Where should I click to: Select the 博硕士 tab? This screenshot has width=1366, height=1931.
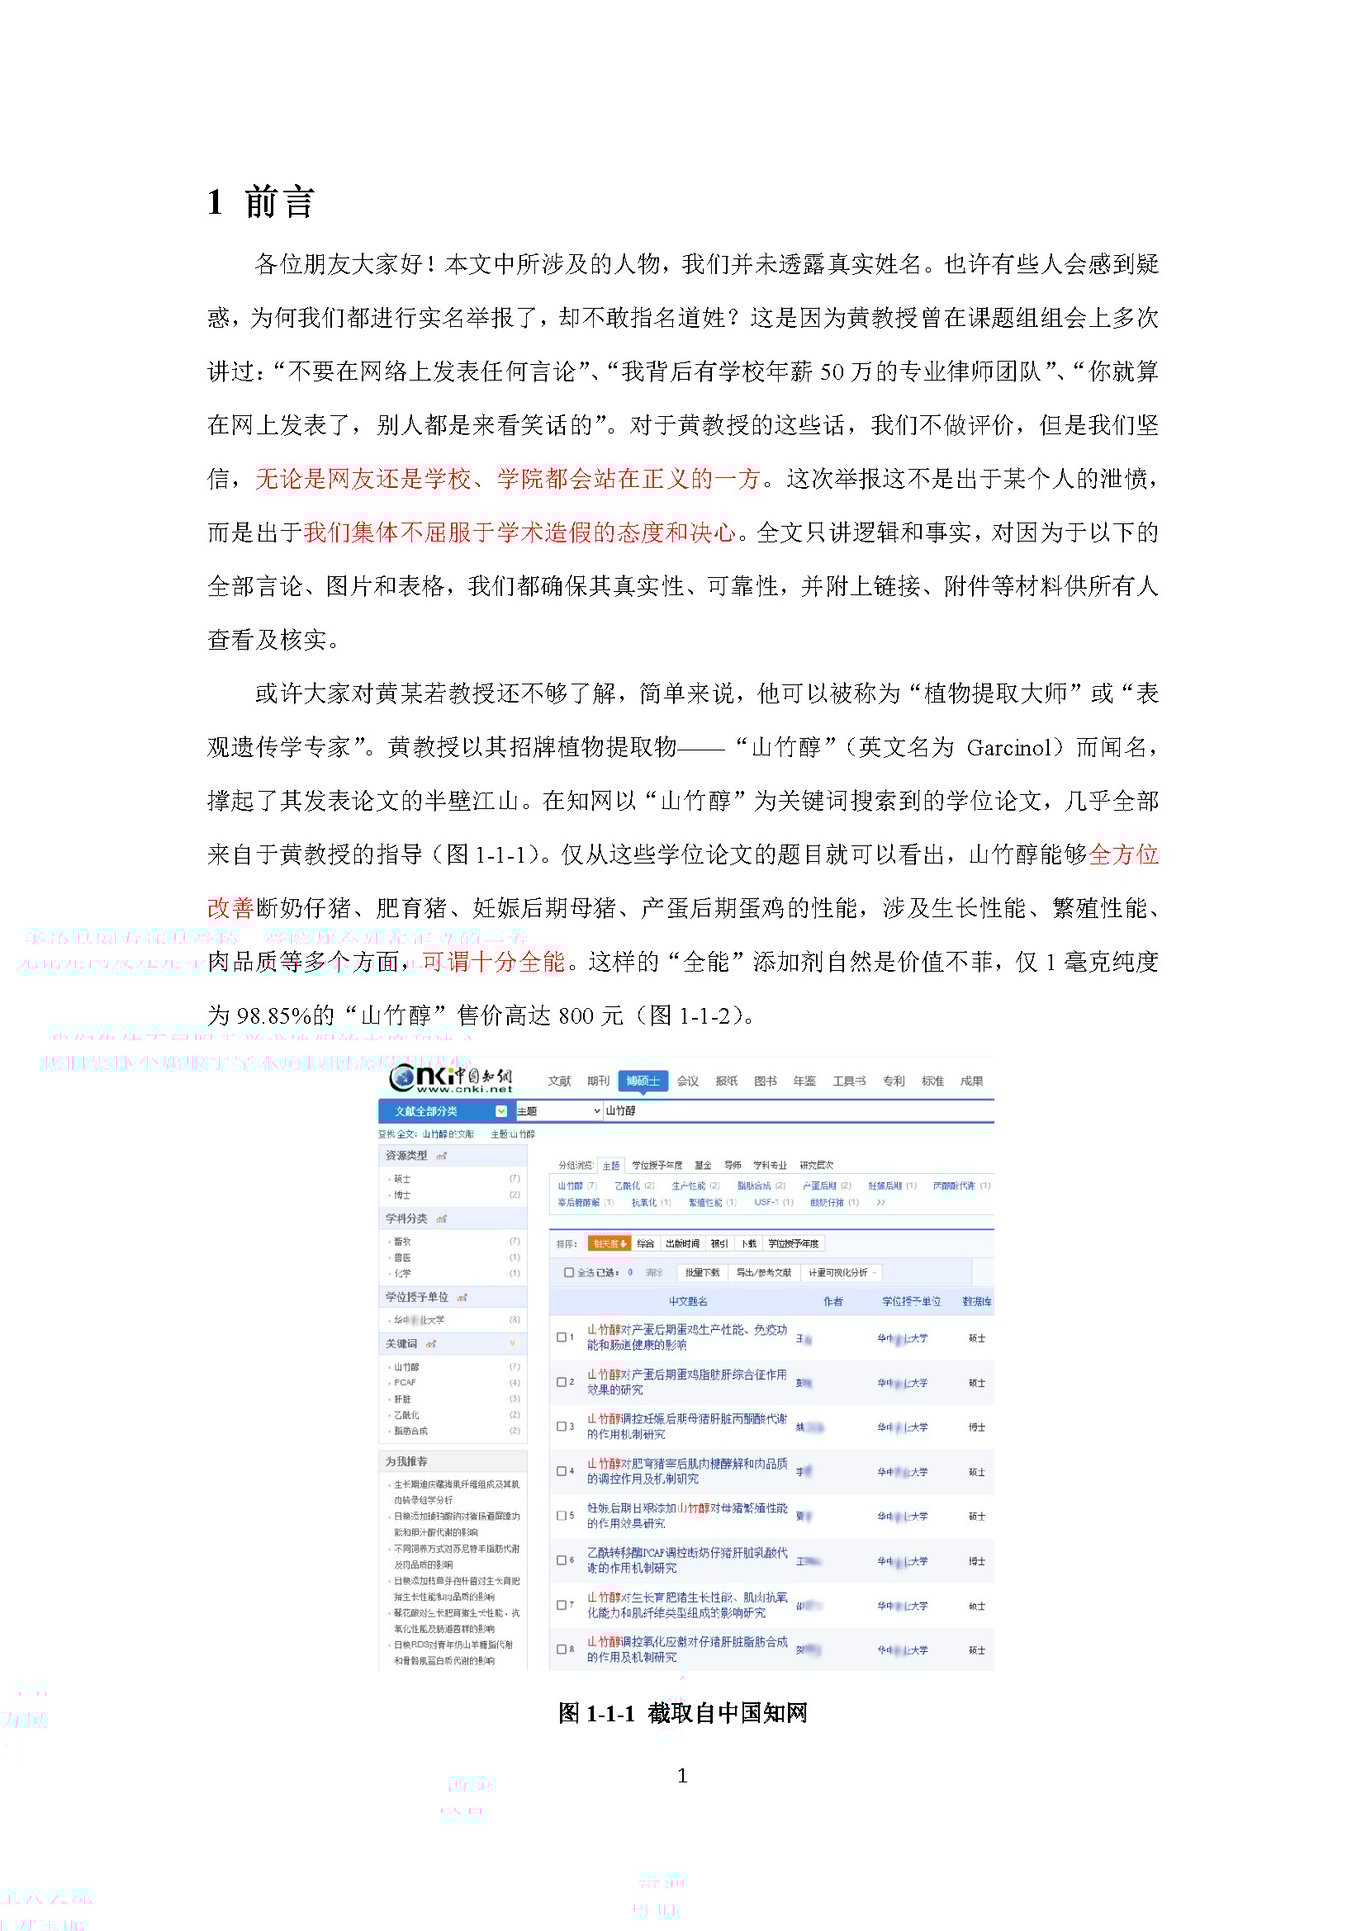pos(643,1081)
